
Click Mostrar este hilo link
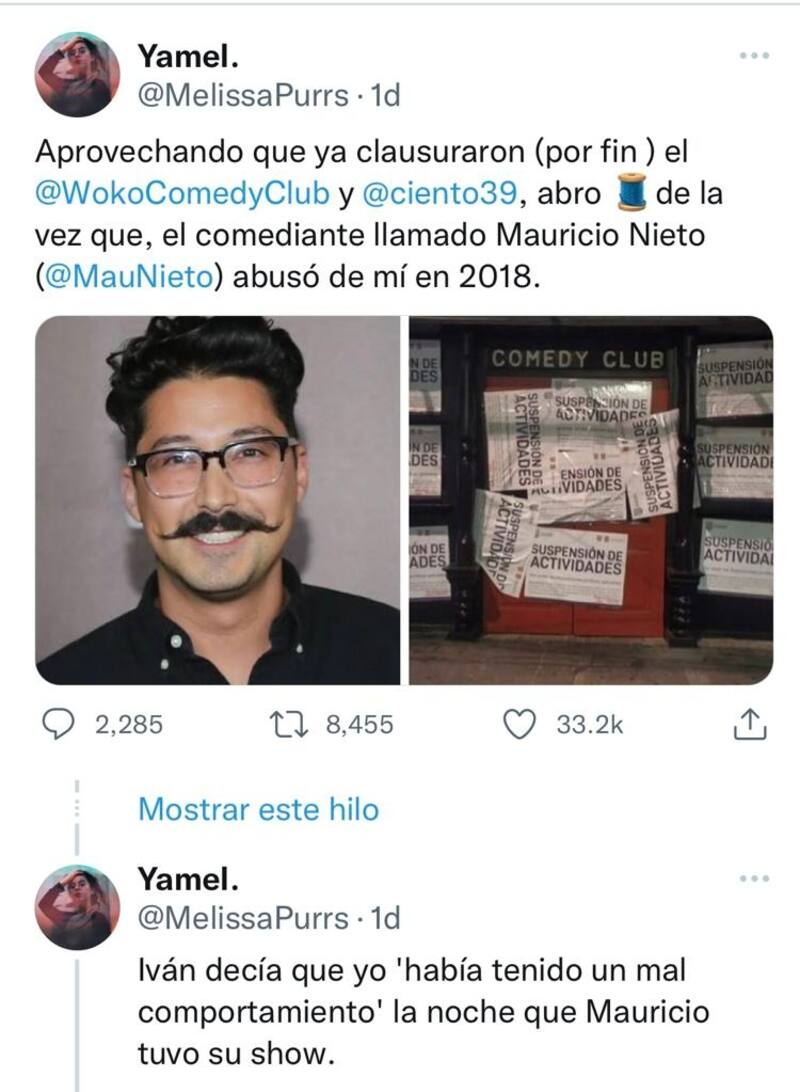point(258,809)
